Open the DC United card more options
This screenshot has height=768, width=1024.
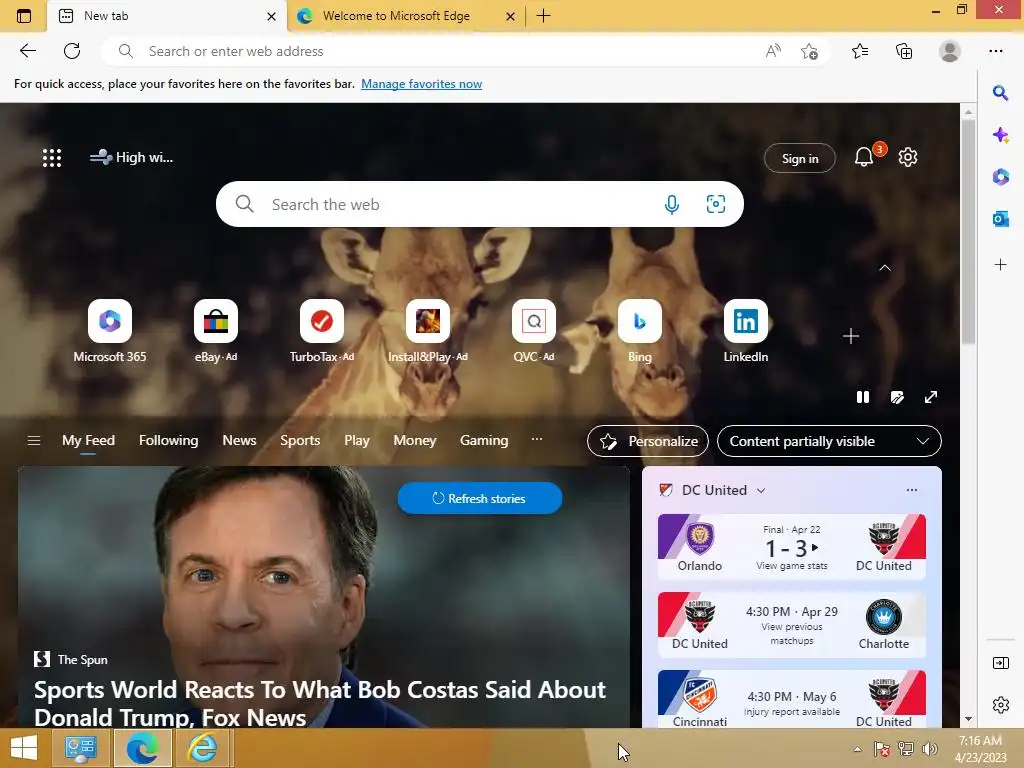click(x=912, y=490)
